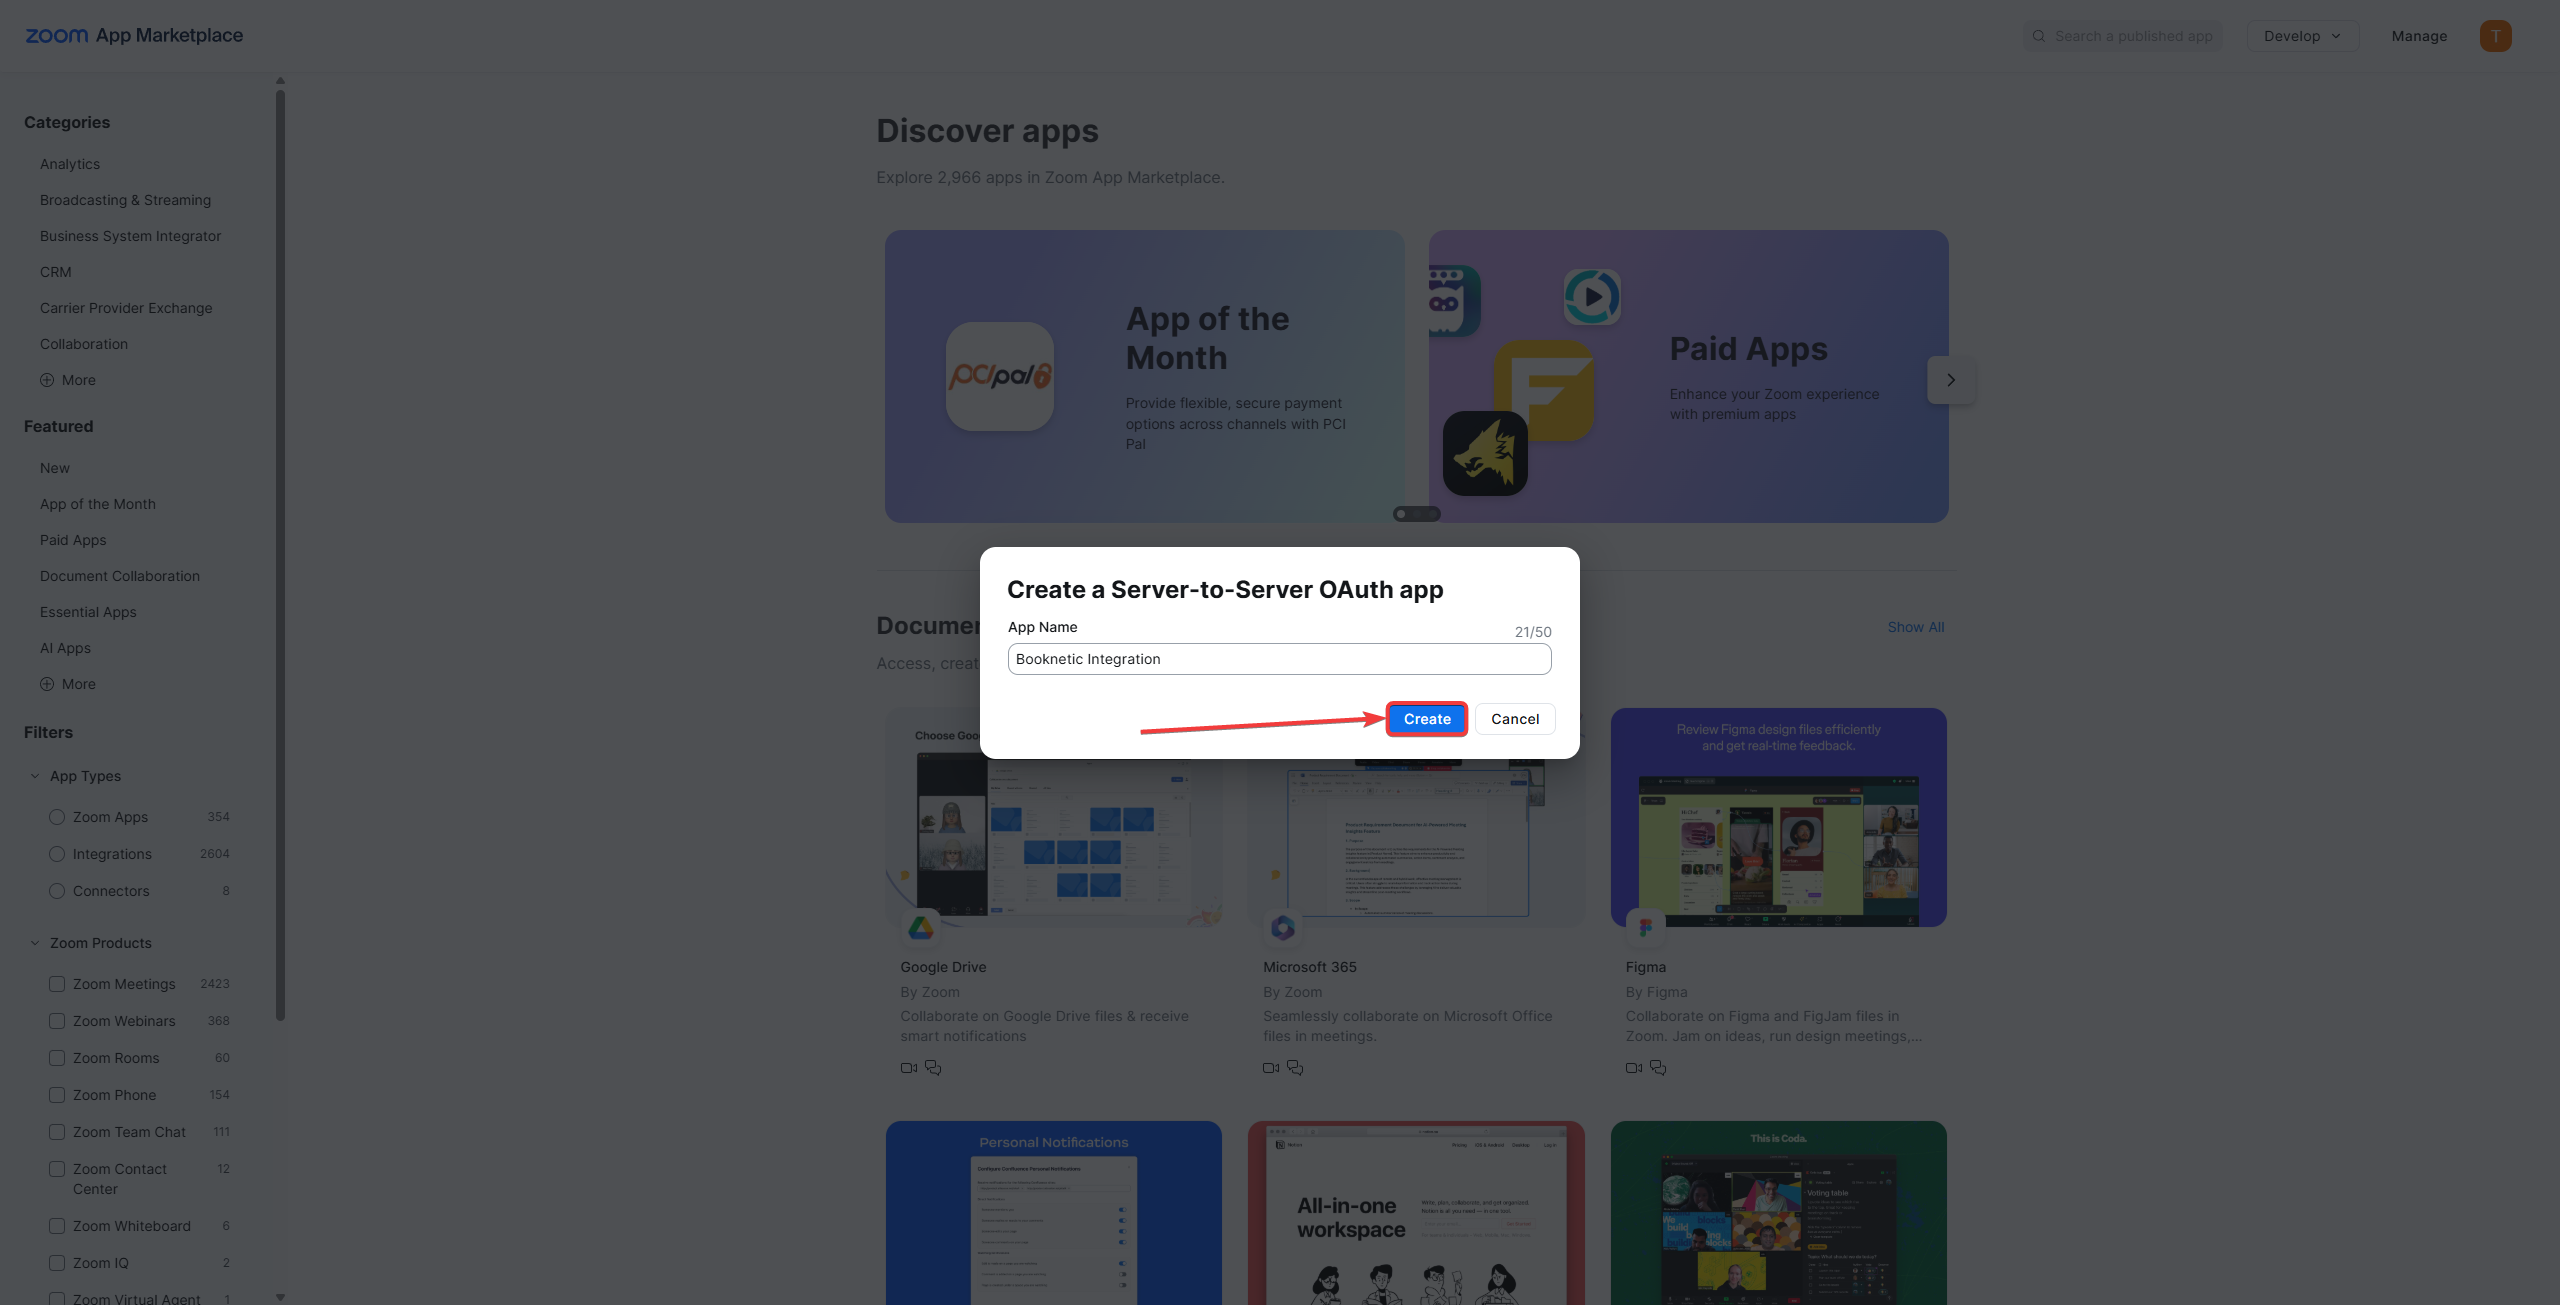
Task: Open the App of the Month banner
Action: click(x=1144, y=376)
